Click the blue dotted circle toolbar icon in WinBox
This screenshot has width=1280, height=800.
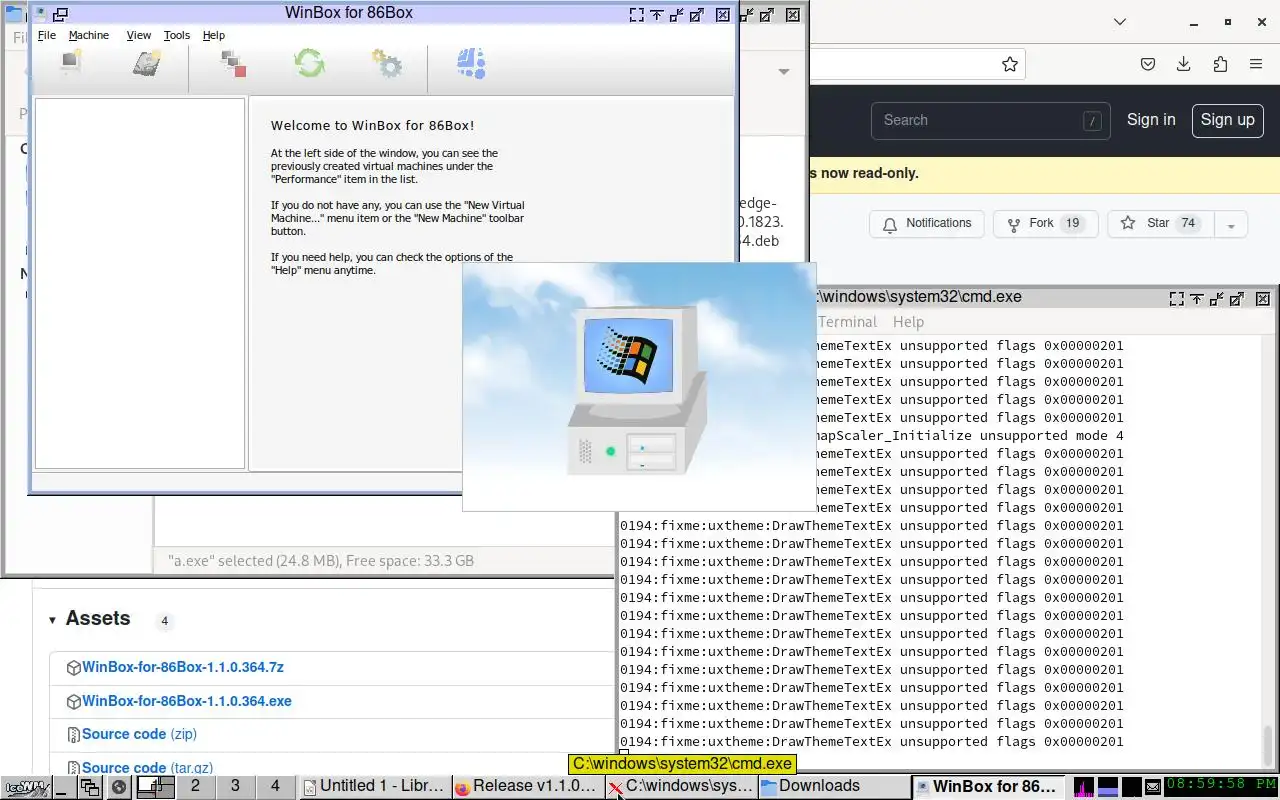[x=471, y=64]
